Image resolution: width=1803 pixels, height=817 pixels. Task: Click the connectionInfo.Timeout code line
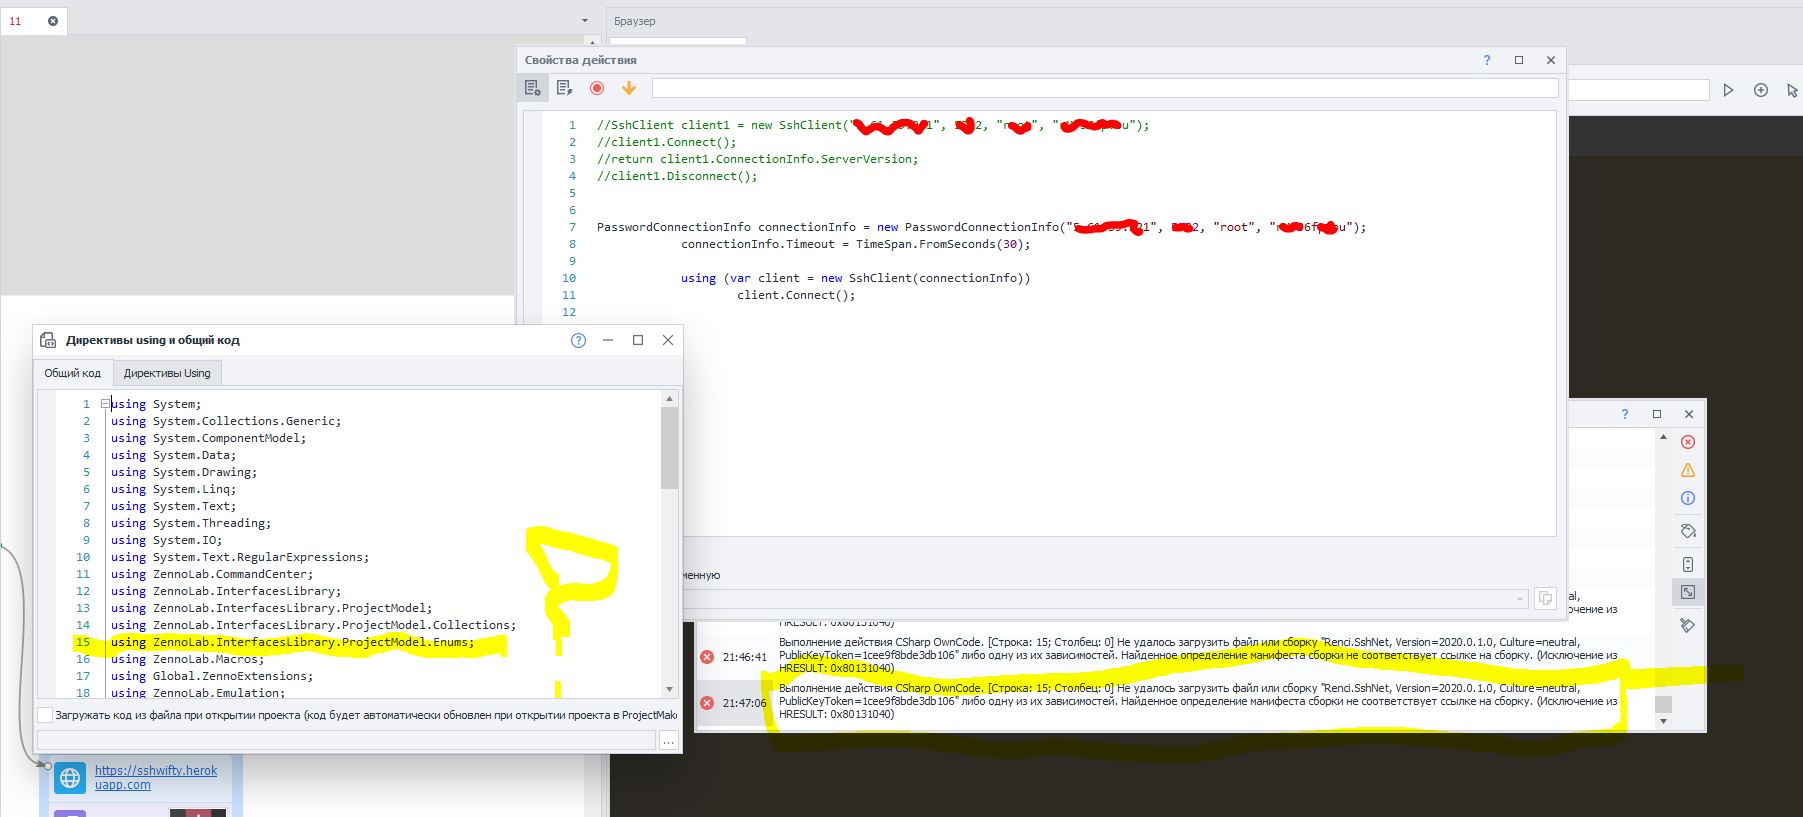point(855,244)
